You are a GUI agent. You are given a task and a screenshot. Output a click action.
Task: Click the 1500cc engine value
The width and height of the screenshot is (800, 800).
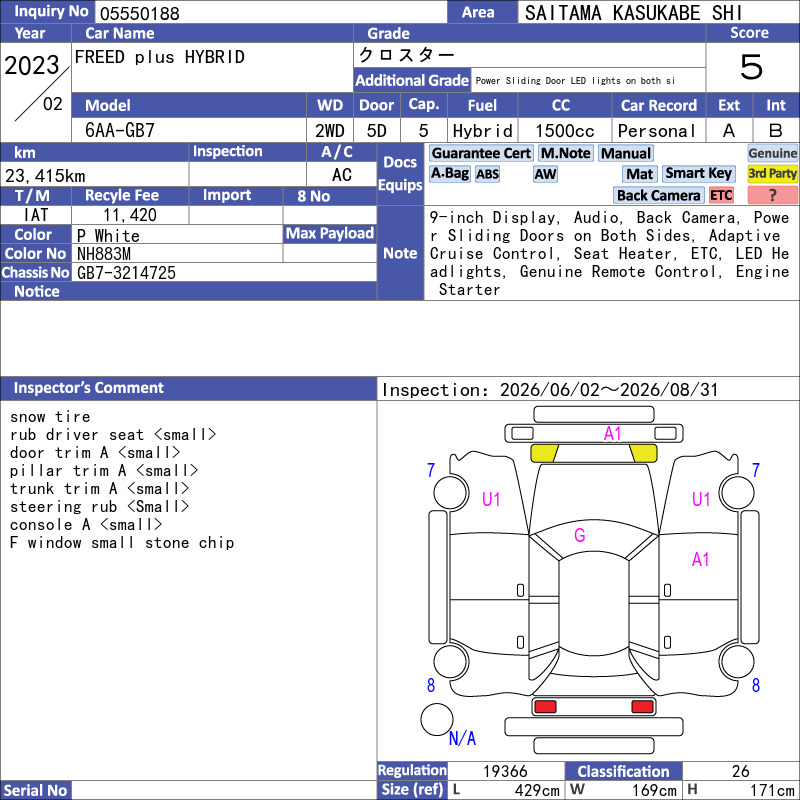pyautogui.click(x=565, y=131)
